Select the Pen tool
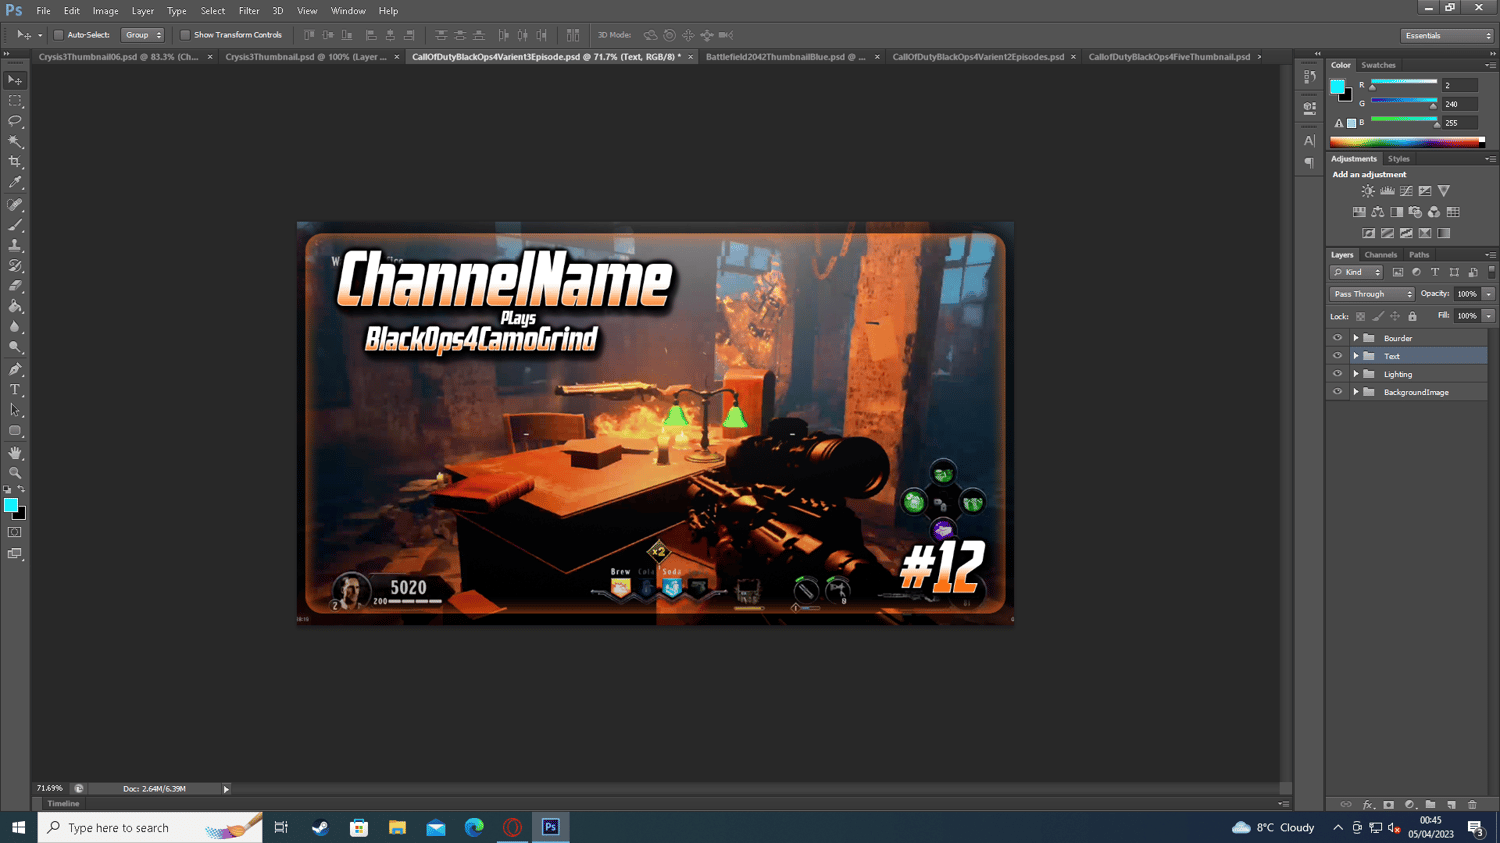Viewport: 1500px width, 843px height. (x=15, y=370)
